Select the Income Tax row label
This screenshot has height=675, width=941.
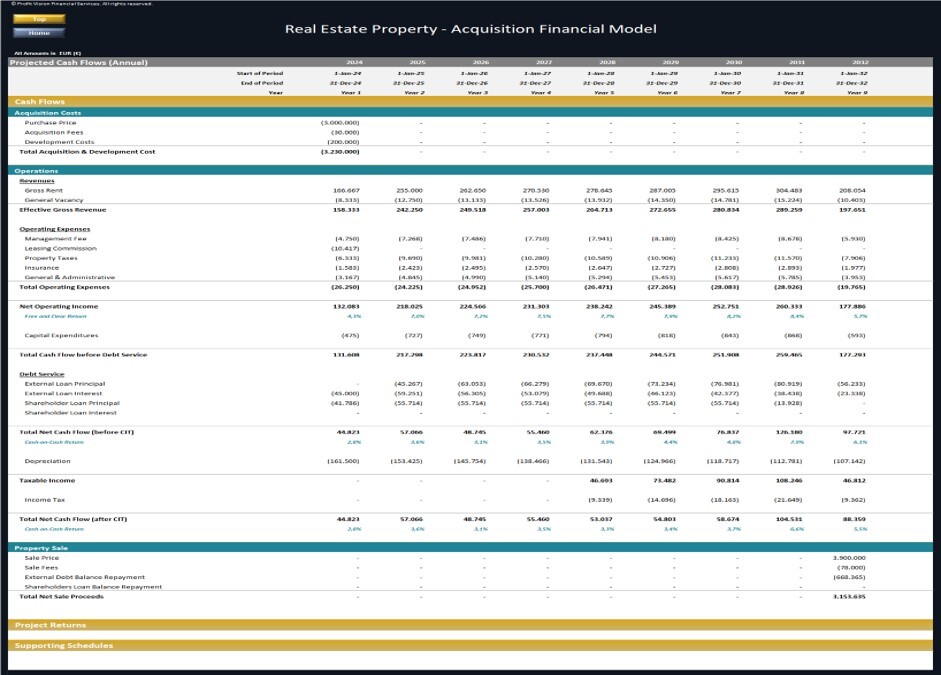click(x=44, y=500)
